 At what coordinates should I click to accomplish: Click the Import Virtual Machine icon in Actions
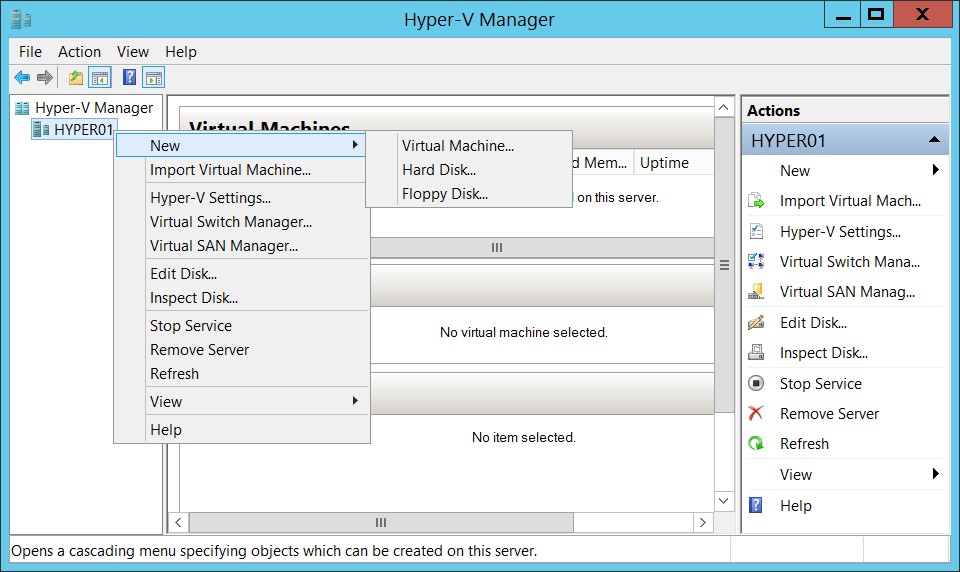click(x=756, y=201)
